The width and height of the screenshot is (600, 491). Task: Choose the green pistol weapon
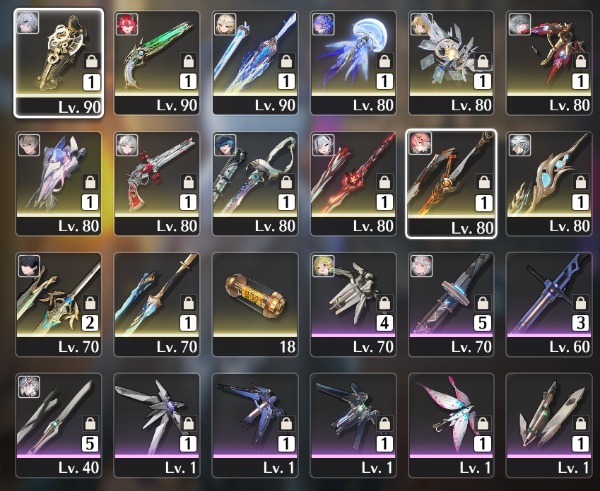[x=157, y=63]
